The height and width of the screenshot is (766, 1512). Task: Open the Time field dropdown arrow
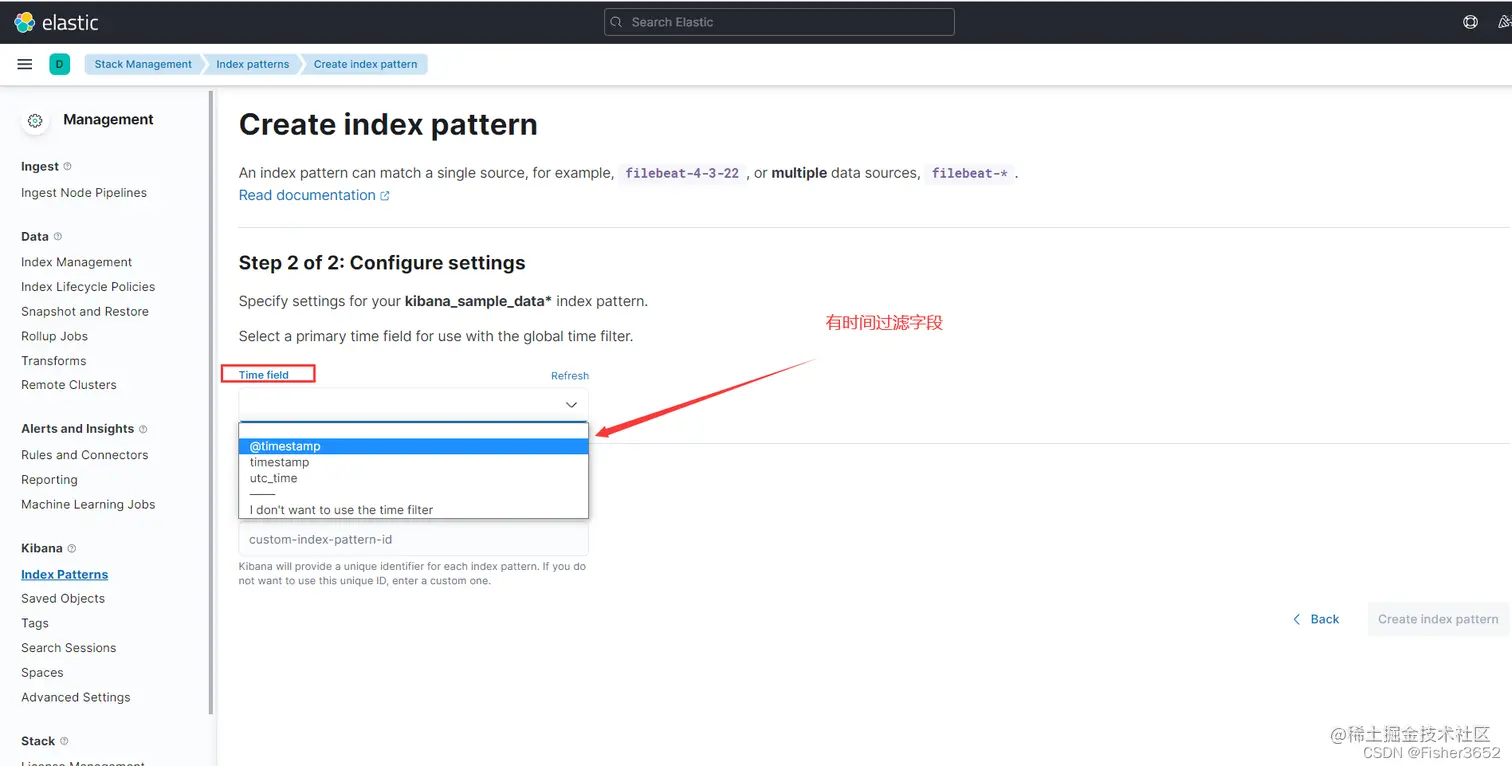point(571,404)
